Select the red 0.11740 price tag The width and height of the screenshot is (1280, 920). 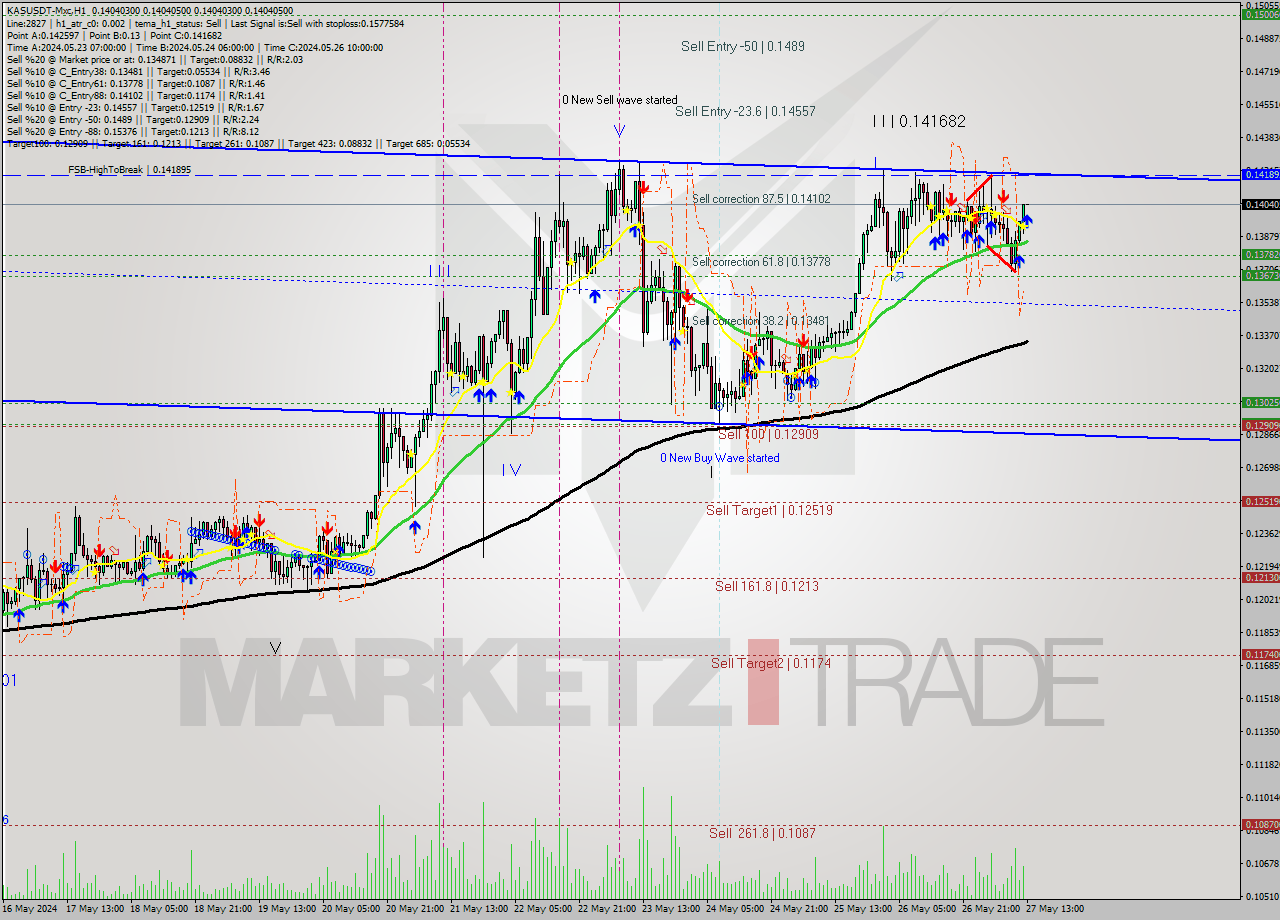tap(1260, 654)
